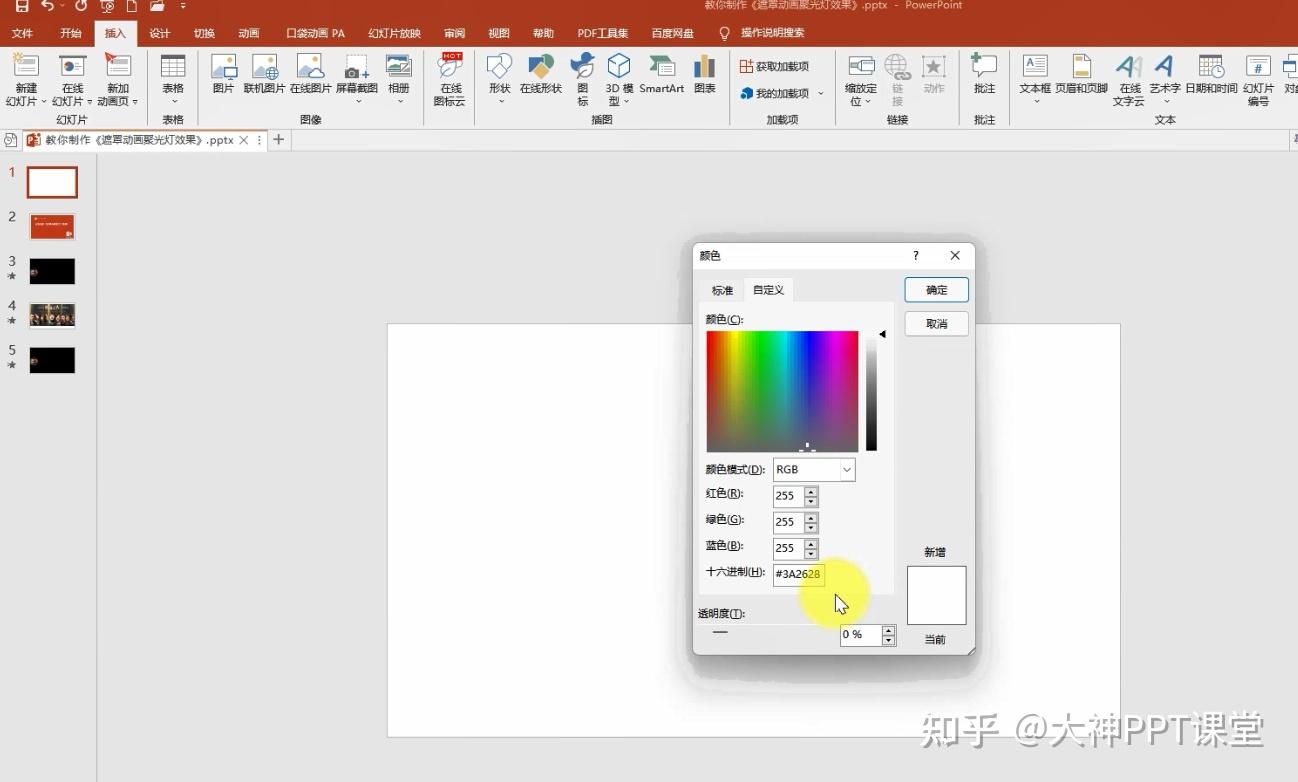The image size is (1298, 782).
Task: Expand the 我的加载项 dropdown arrow
Action: point(818,93)
